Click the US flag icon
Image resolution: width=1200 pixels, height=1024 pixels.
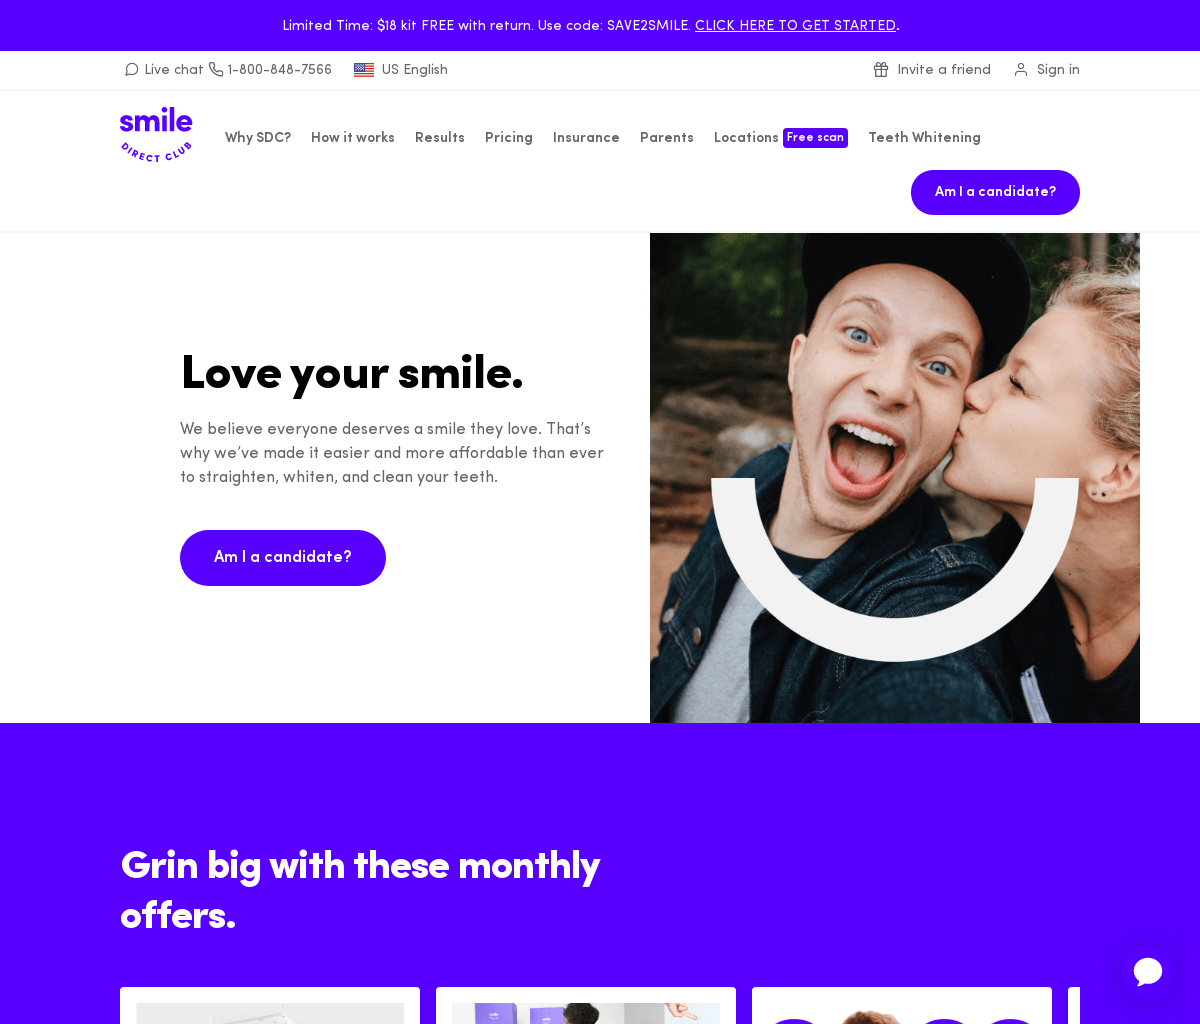364,70
